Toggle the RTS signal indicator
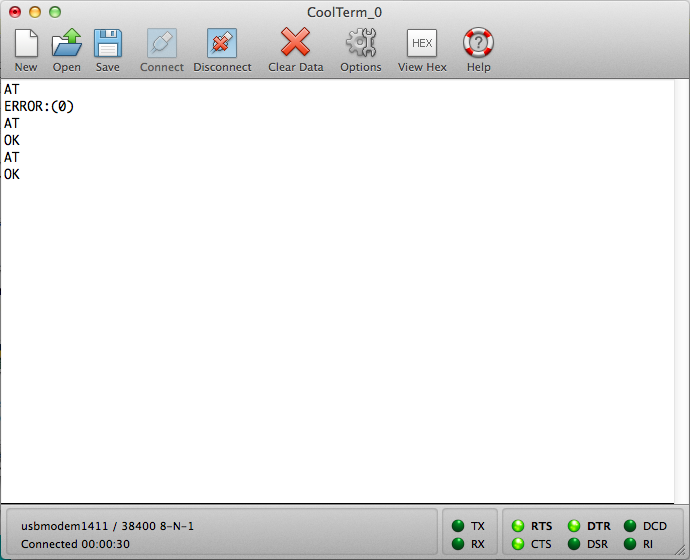690x560 pixels. pos(518,526)
